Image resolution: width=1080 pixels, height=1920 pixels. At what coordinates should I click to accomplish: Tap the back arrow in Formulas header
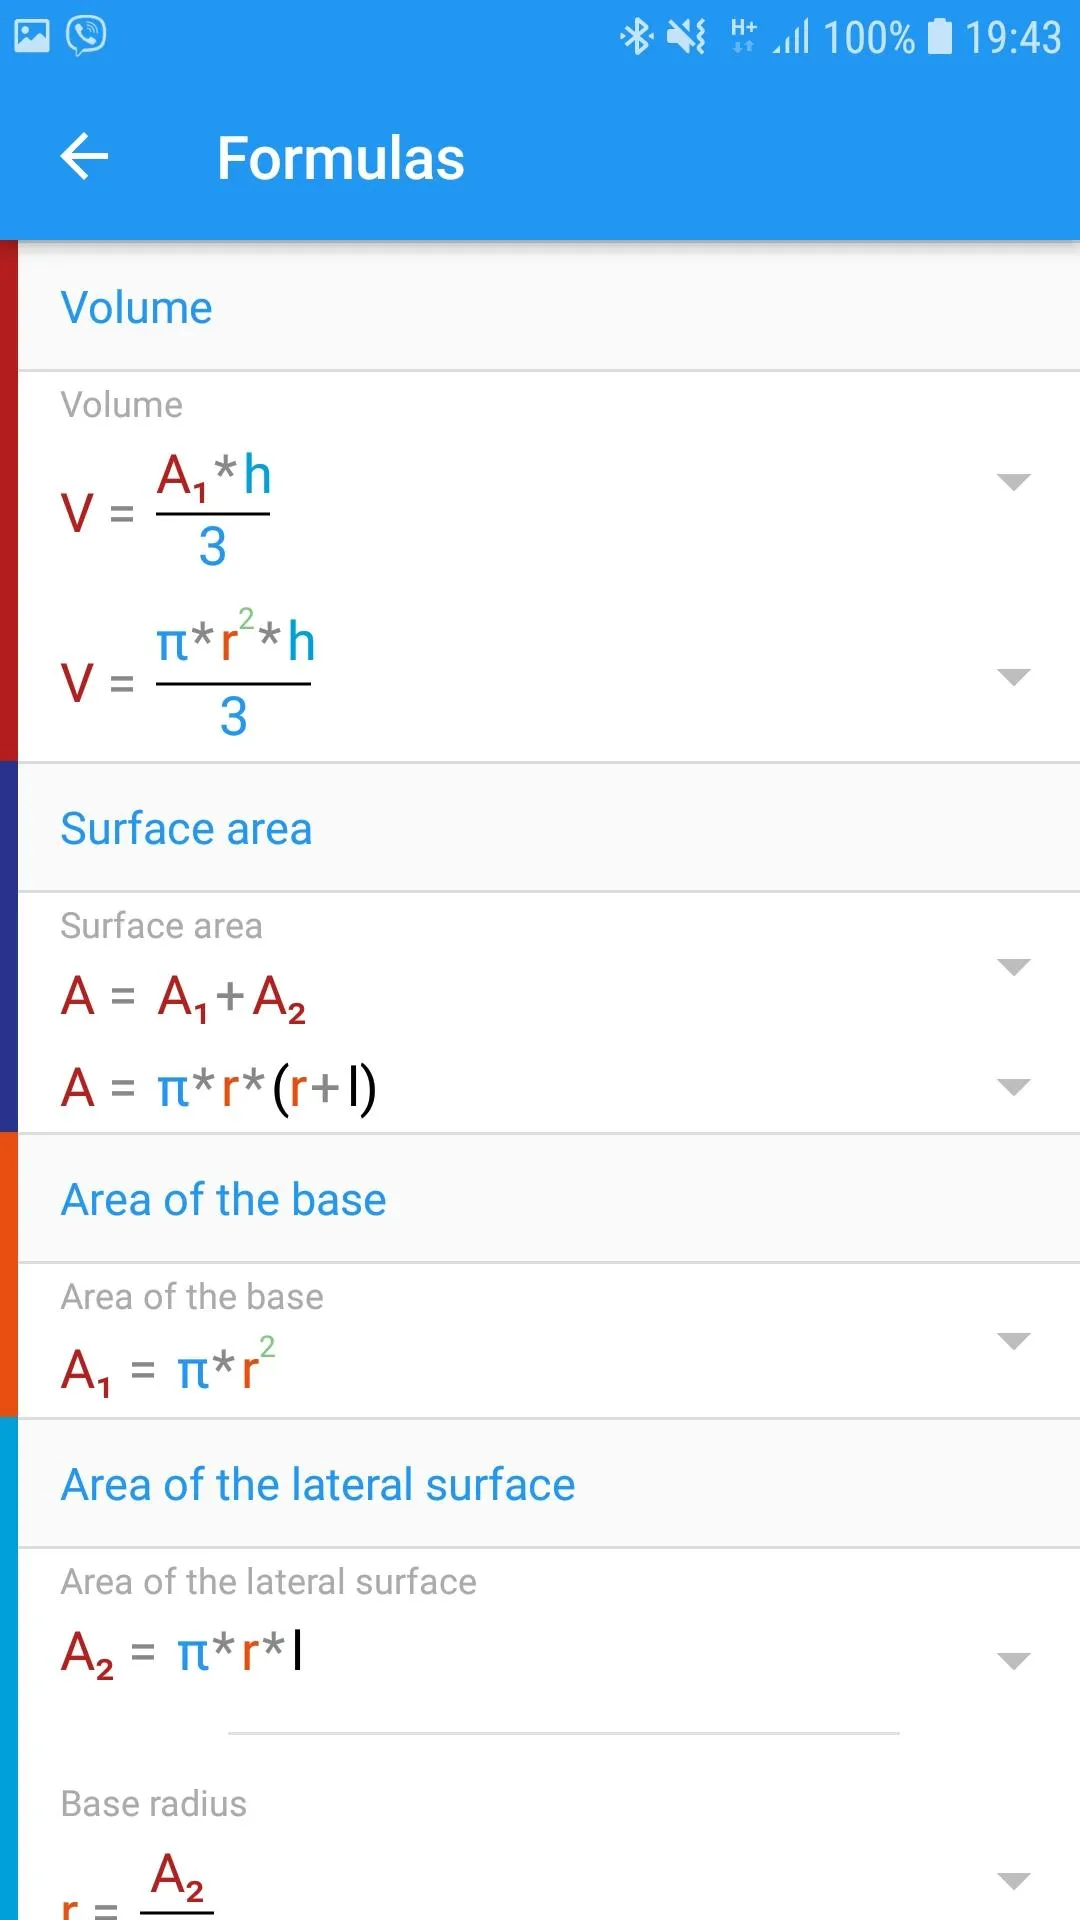click(x=84, y=157)
